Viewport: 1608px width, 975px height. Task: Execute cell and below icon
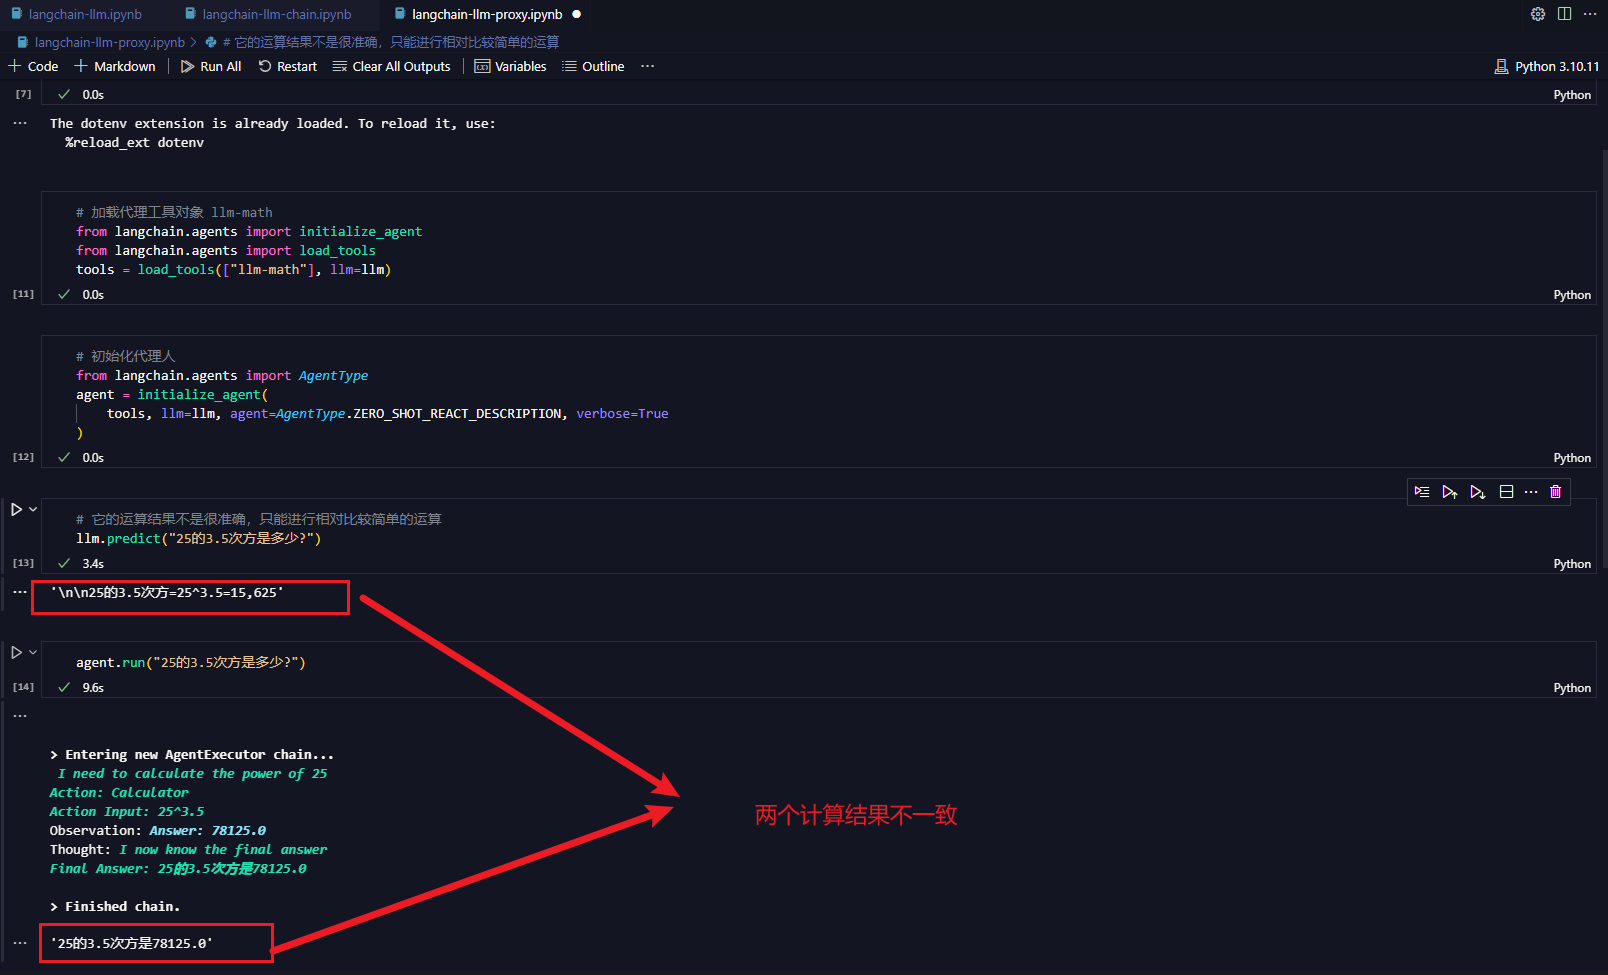click(1477, 492)
